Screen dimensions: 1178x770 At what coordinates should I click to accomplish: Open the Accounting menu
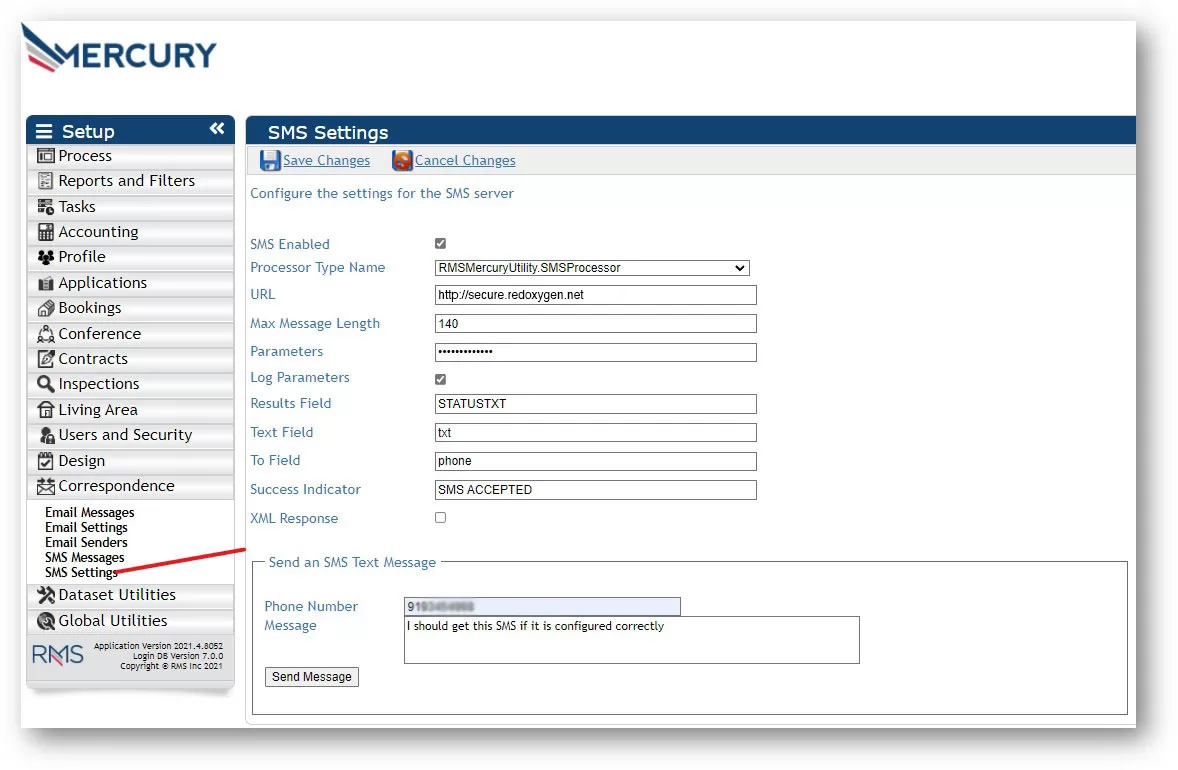tap(131, 232)
